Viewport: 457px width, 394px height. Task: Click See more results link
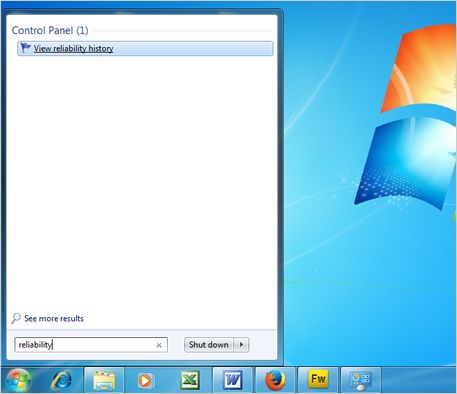(54, 318)
